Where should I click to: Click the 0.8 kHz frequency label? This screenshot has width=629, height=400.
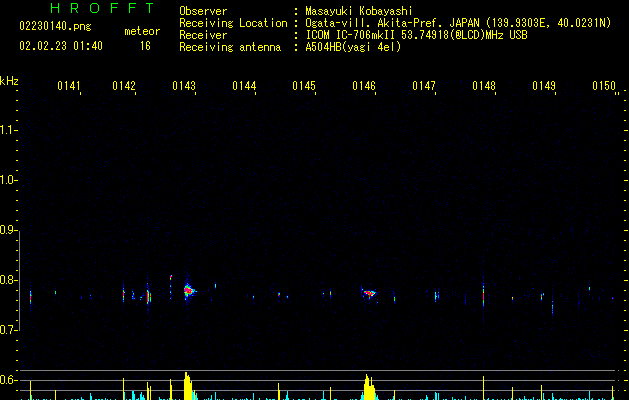(7, 280)
